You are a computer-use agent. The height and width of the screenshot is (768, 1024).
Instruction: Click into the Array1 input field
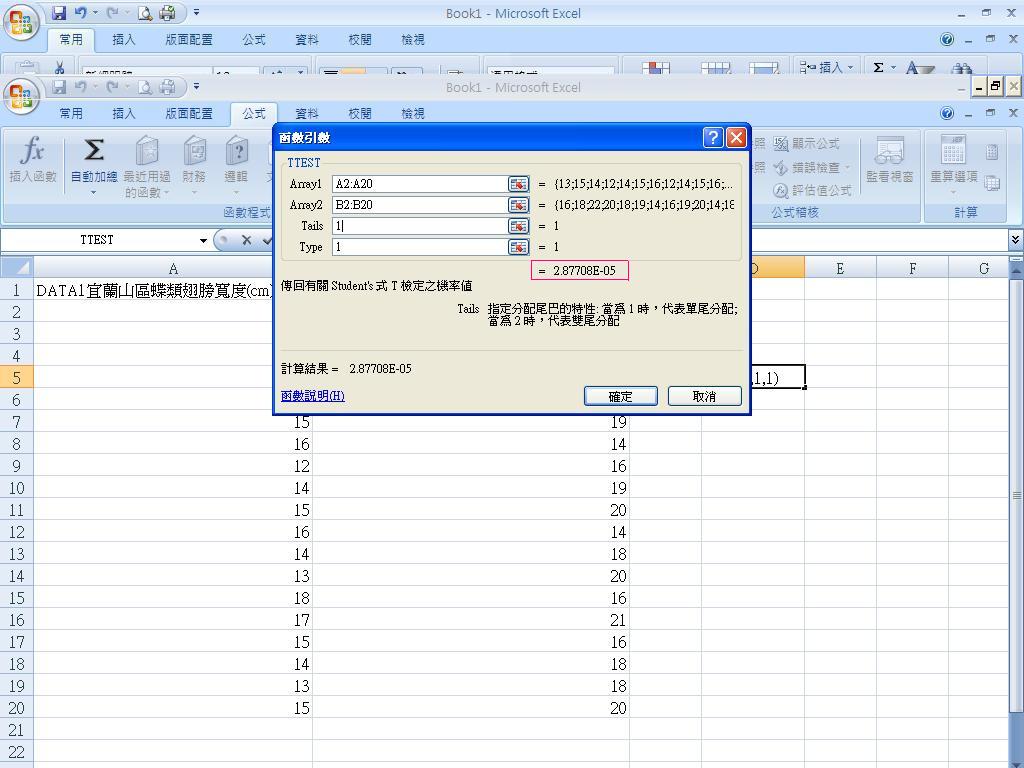click(419, 184)
